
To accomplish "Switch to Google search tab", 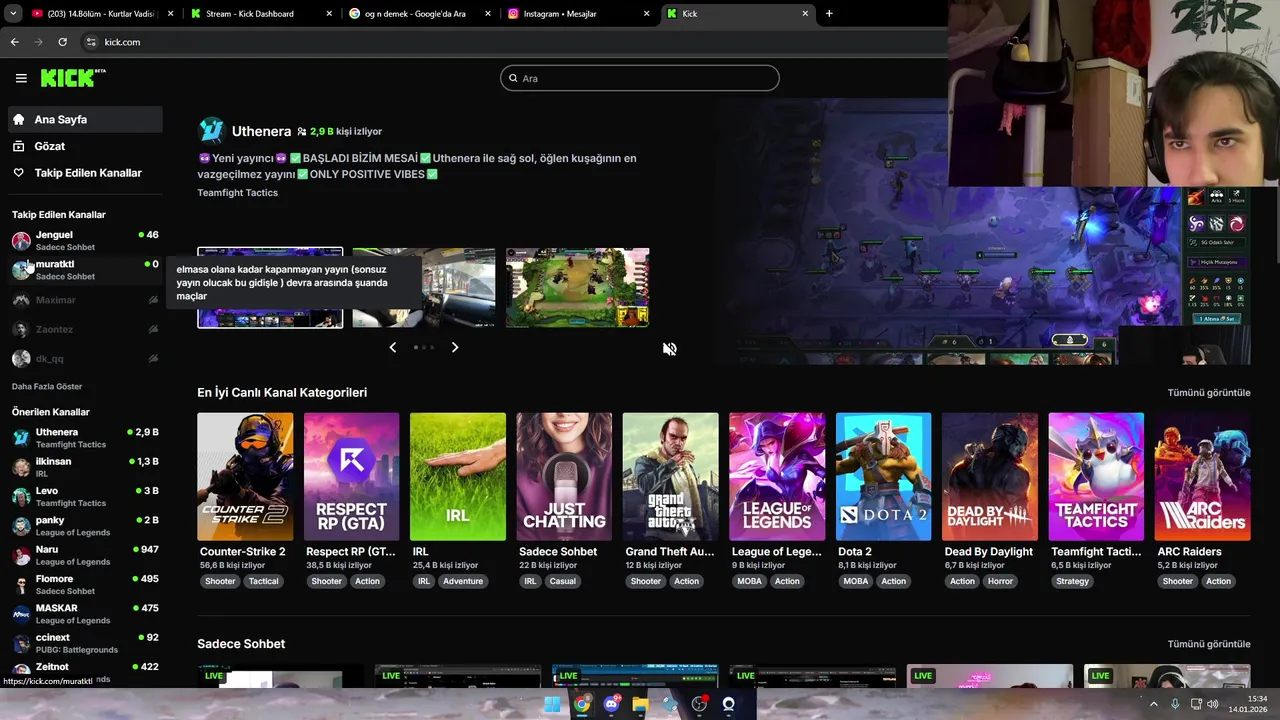I will point(418,14).
